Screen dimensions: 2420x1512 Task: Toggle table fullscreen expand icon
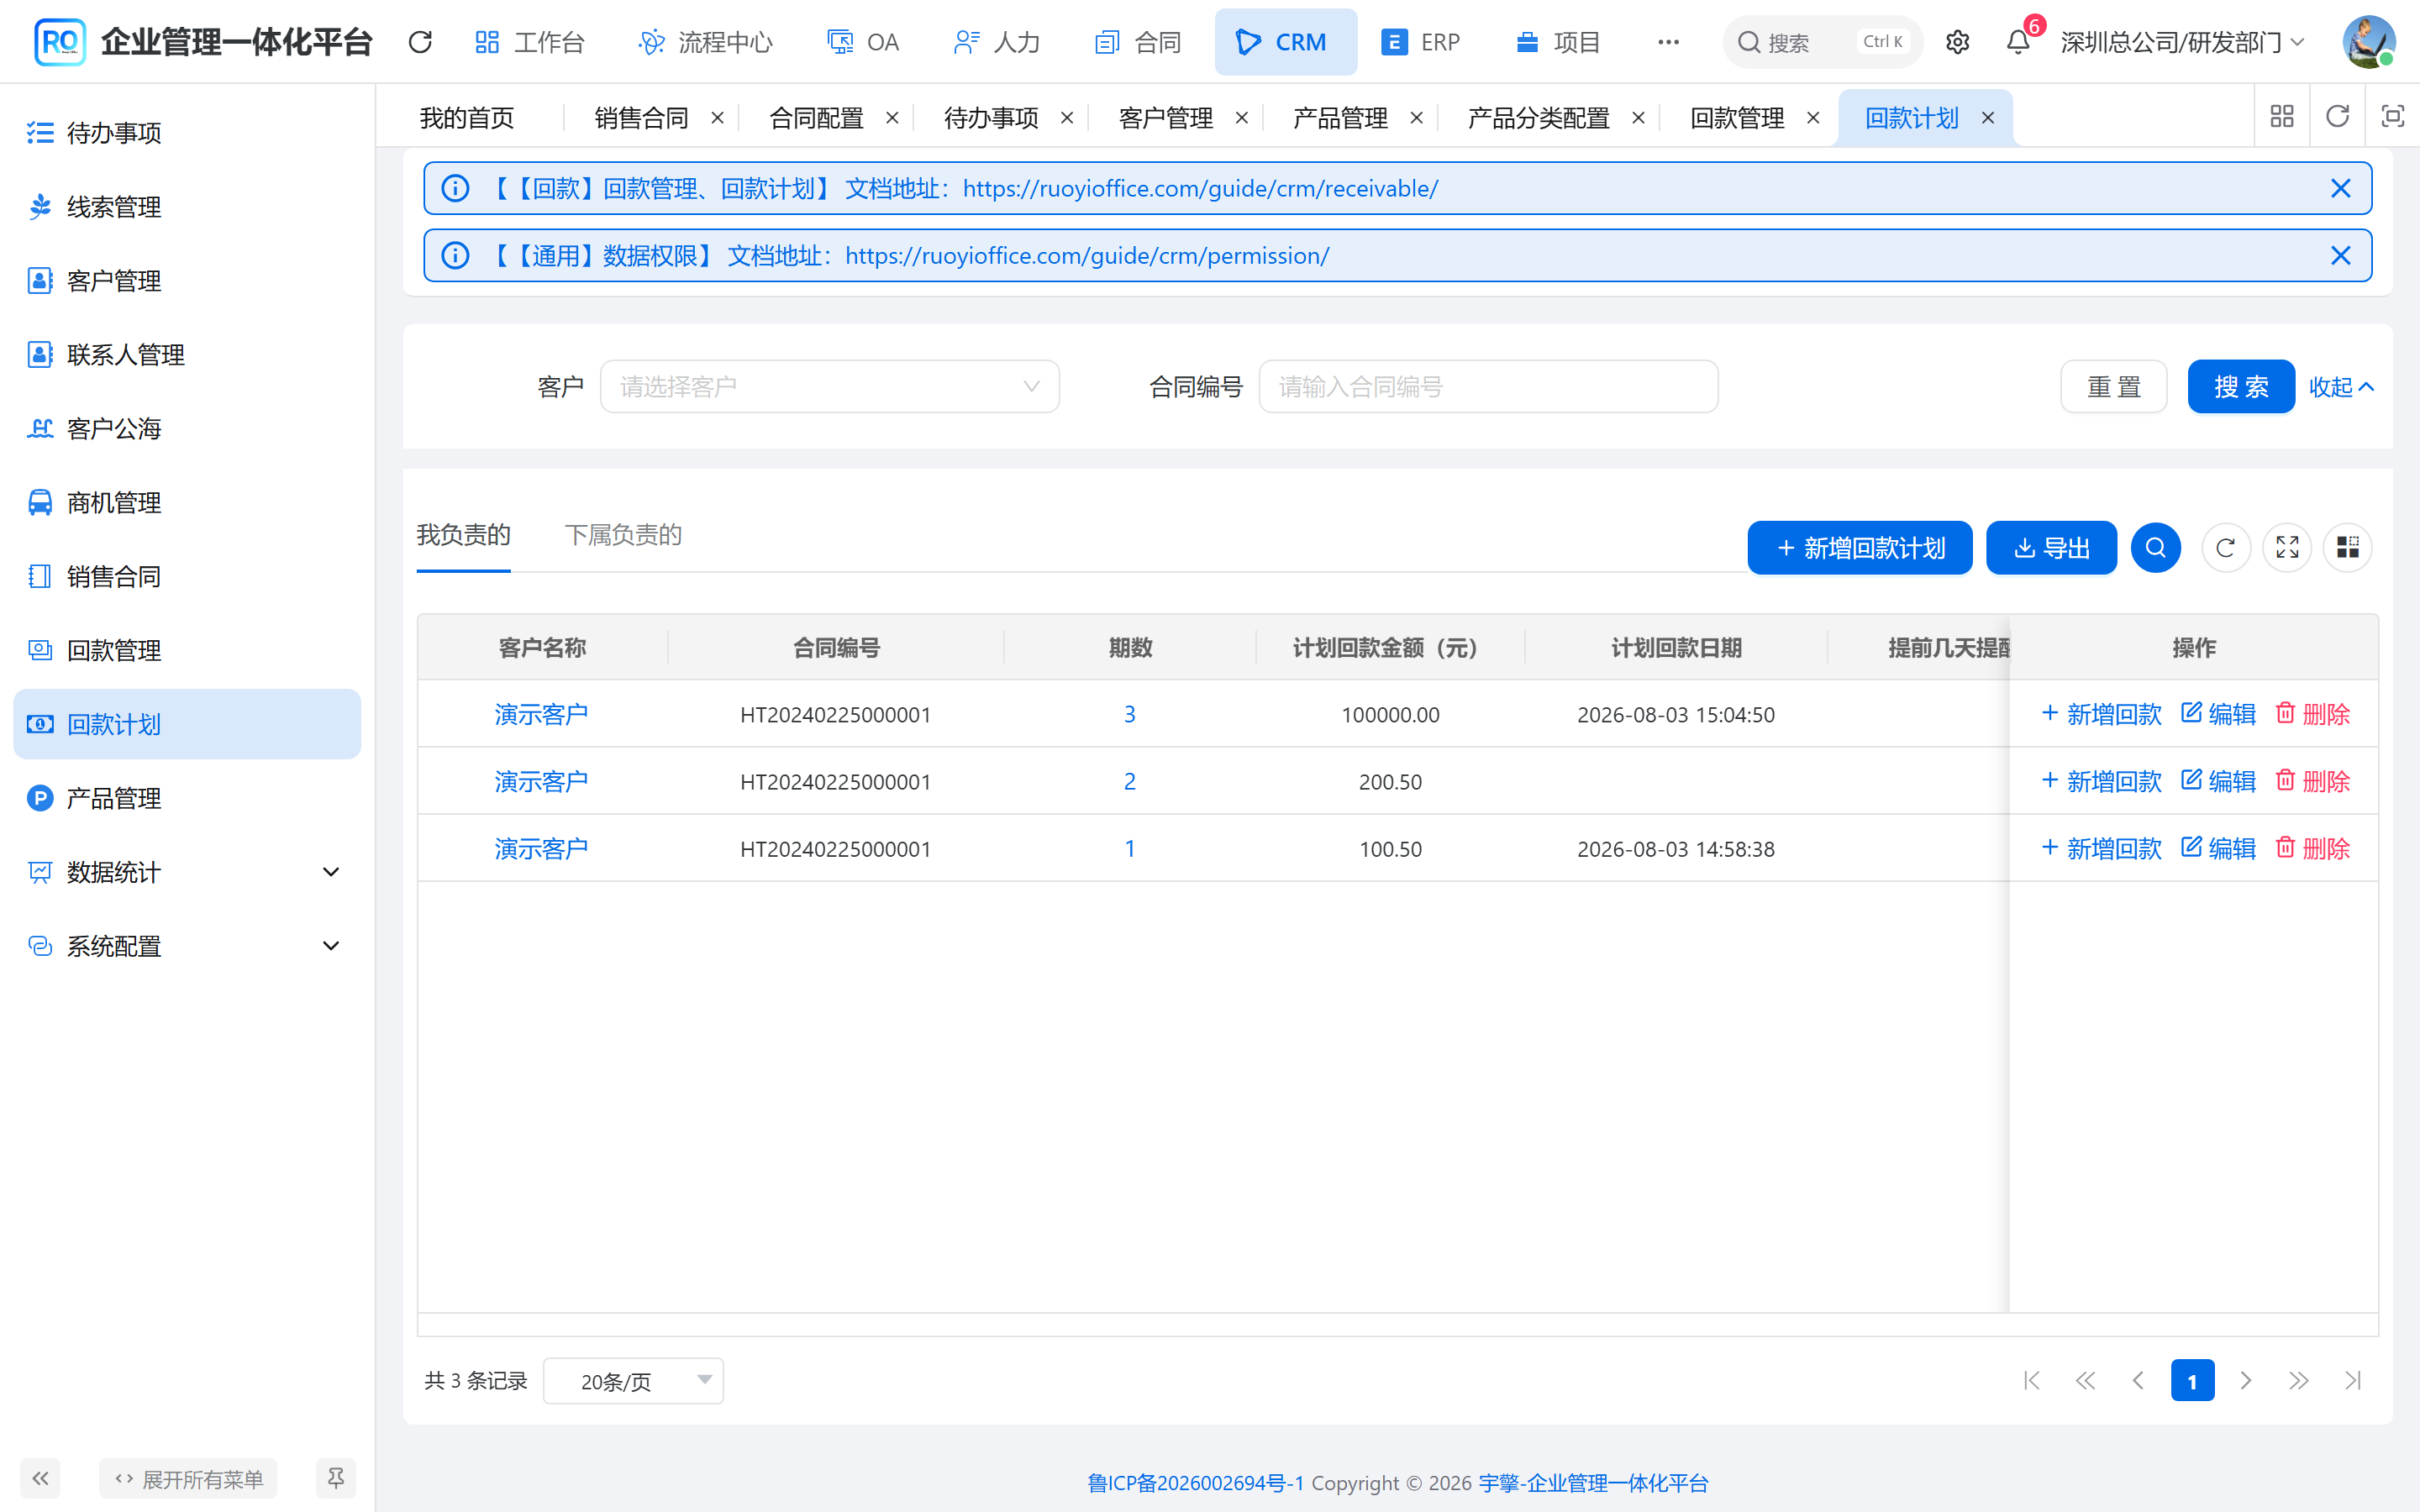(2287, 548)
